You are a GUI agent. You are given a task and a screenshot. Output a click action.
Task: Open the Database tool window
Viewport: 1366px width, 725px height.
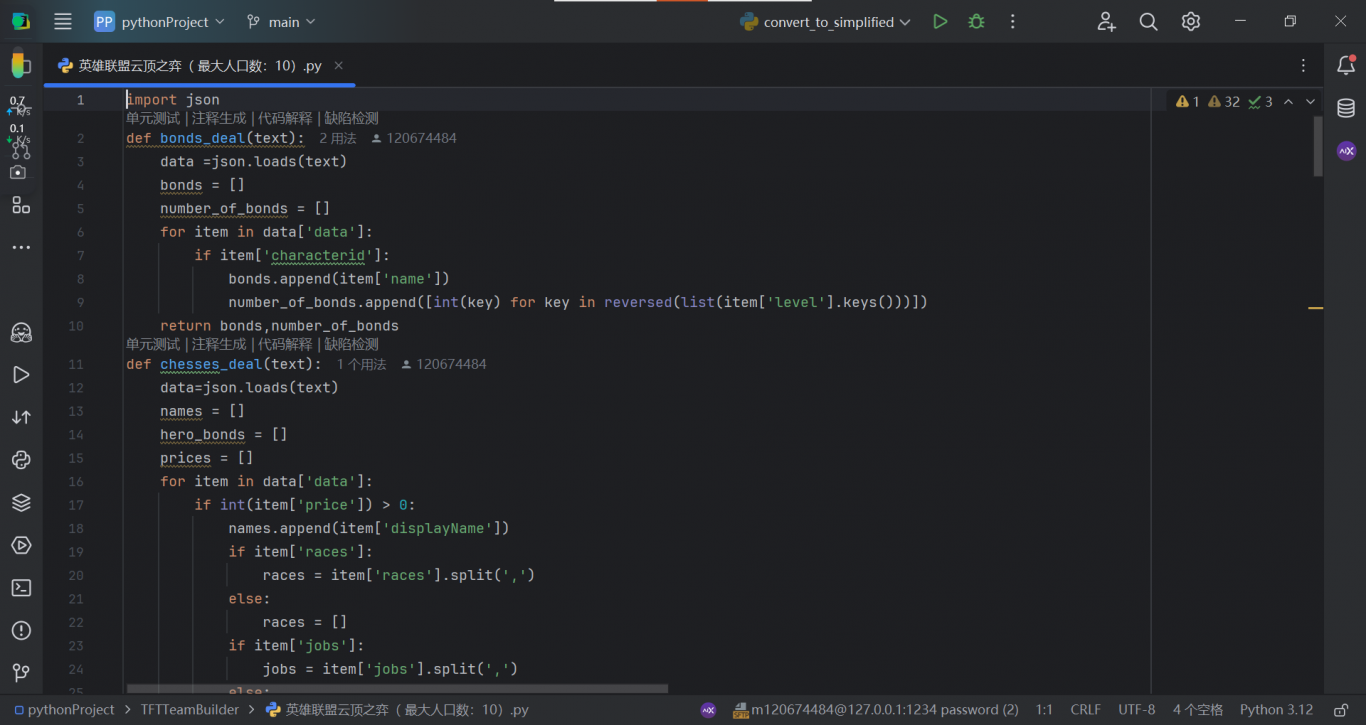[1346, 108]
